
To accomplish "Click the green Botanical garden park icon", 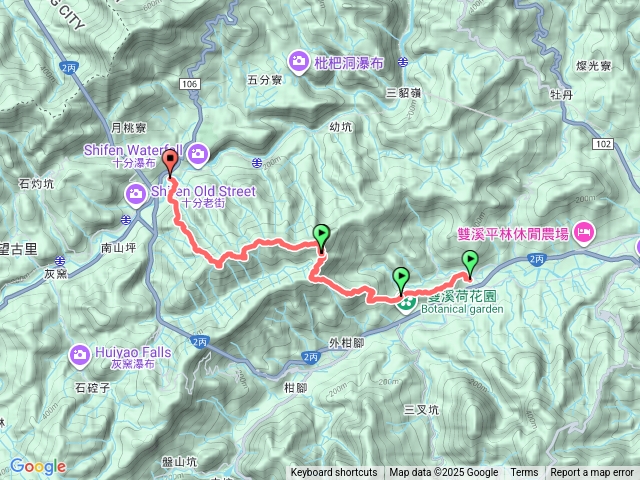I will (x=407, y=304).
